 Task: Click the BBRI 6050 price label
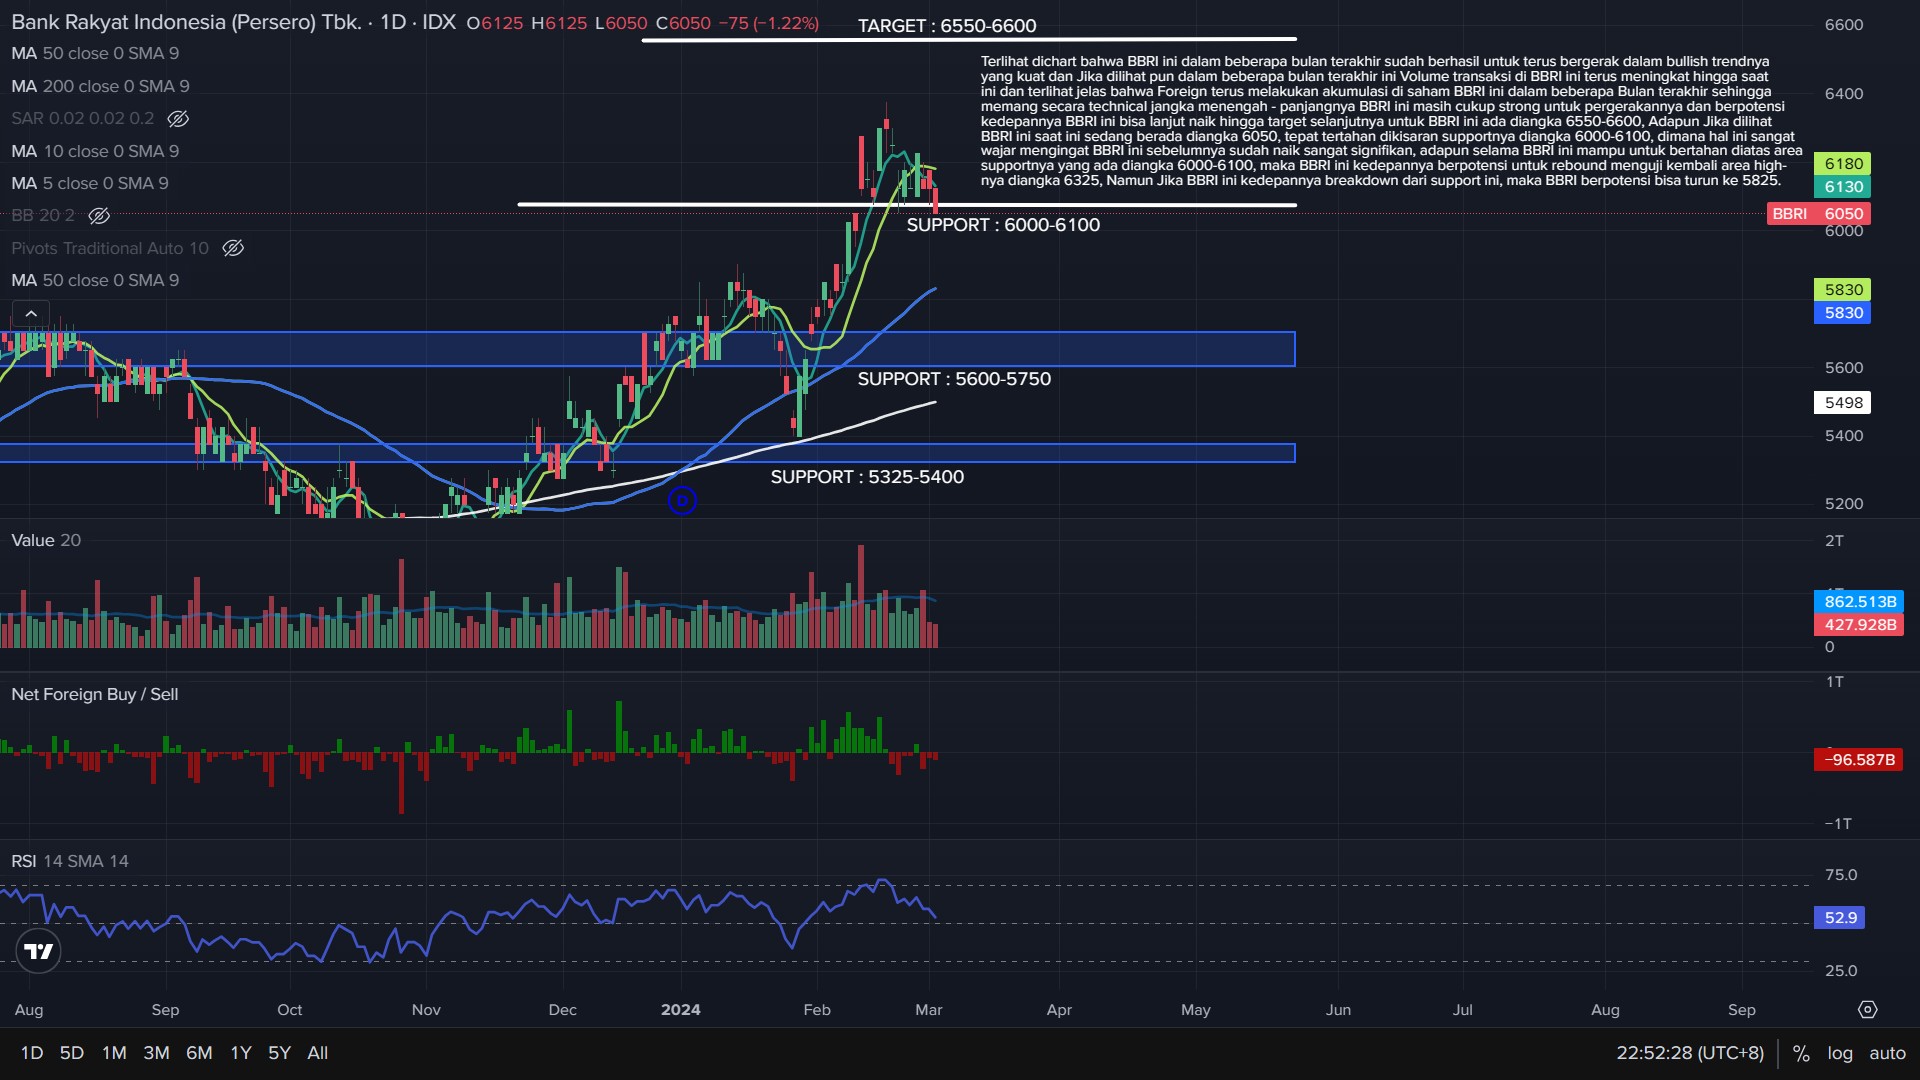click(1817, 214)
